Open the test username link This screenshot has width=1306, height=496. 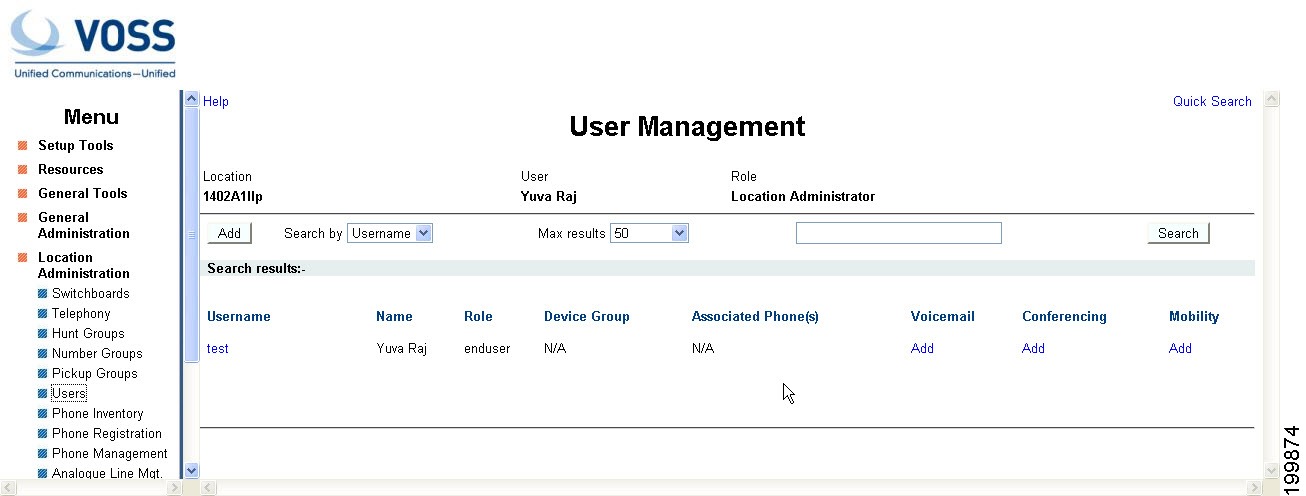coord(218,349)
